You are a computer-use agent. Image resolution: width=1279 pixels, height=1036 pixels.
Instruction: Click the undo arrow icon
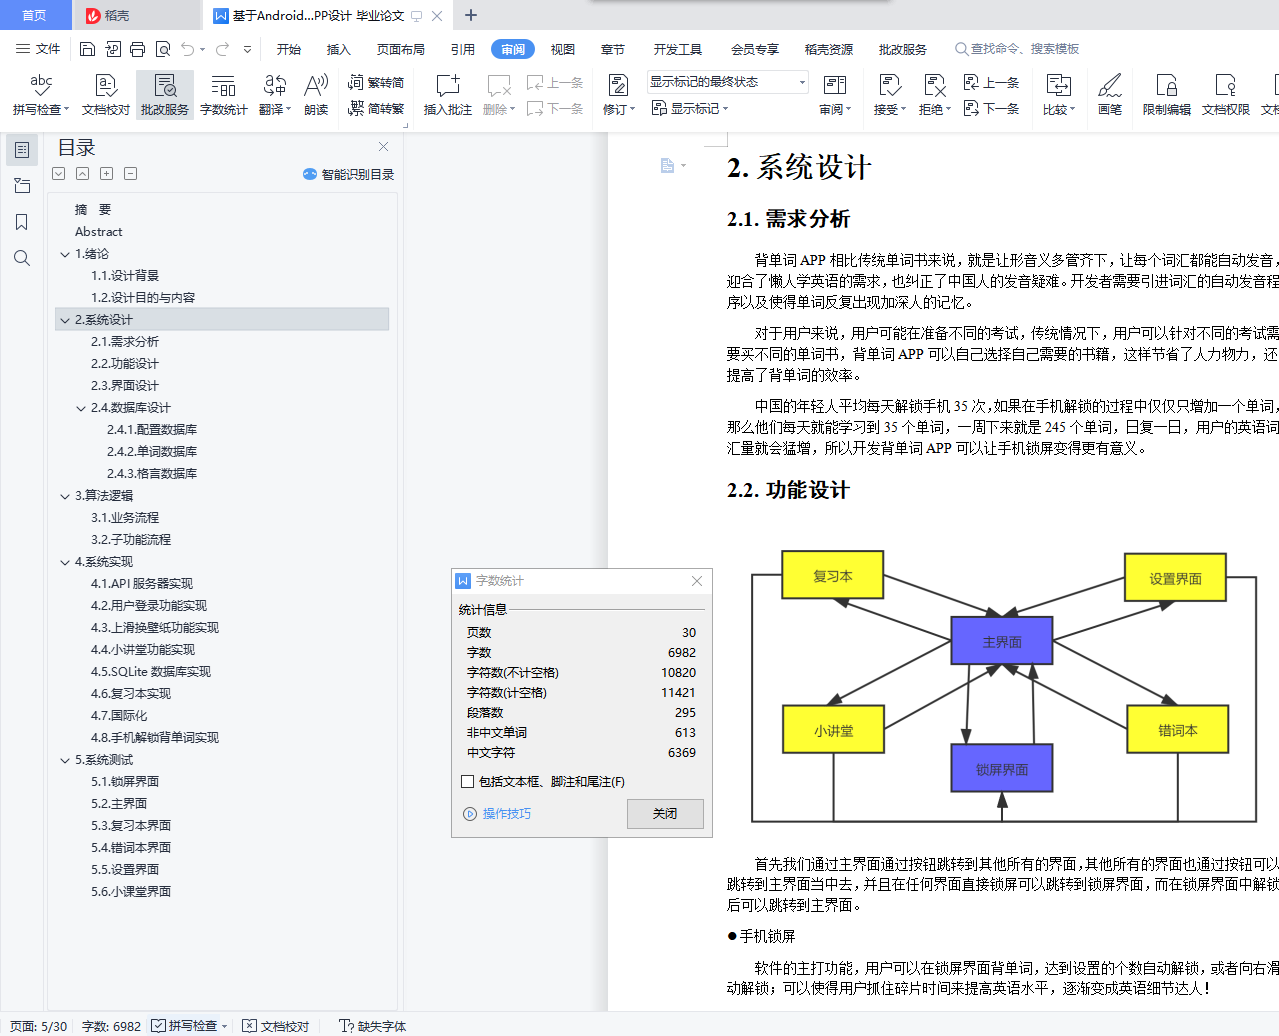click(x=187, y=49)
